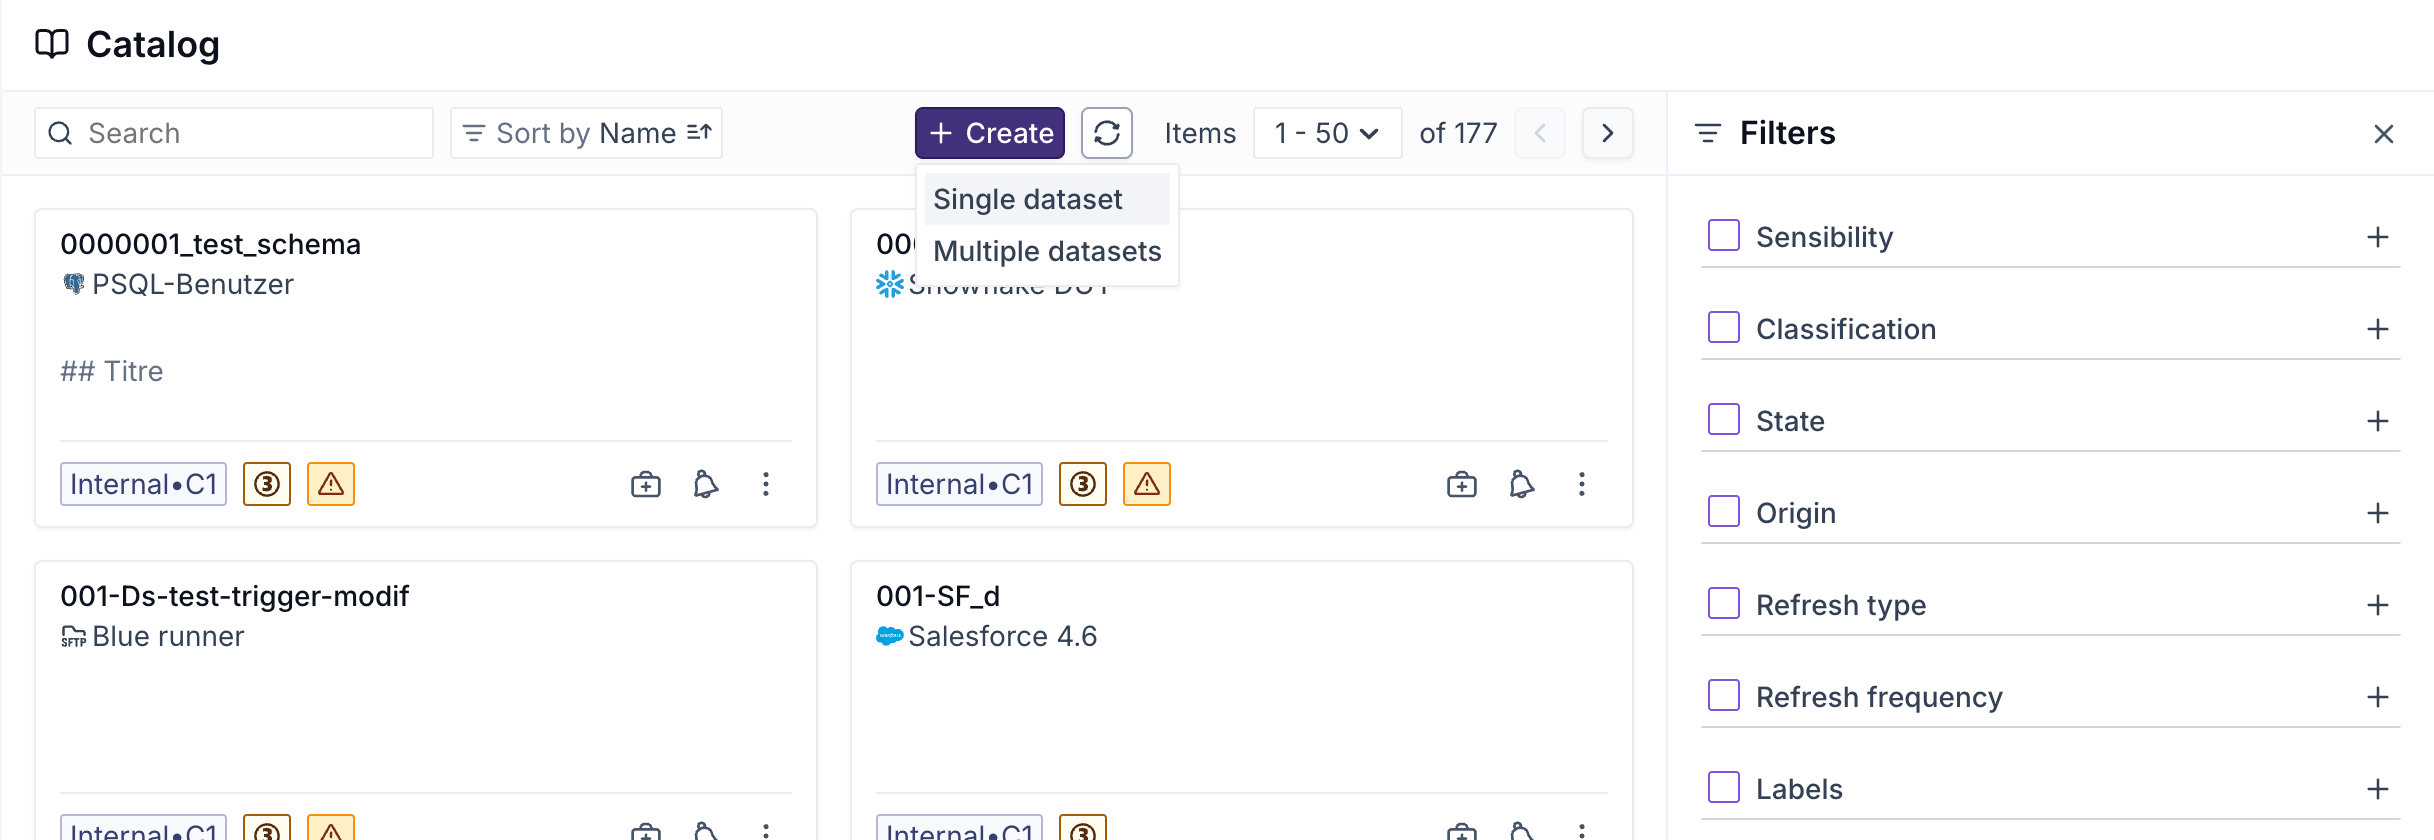Click level 3 badge on 0000001_test_schema card

[267, 484]
